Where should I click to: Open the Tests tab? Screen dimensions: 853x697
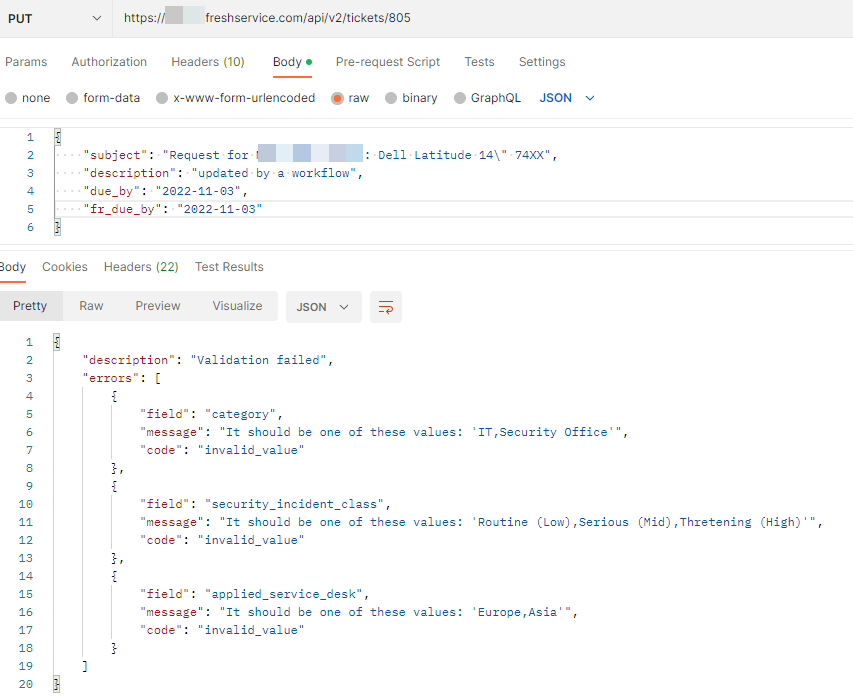[x=479, y=62]
